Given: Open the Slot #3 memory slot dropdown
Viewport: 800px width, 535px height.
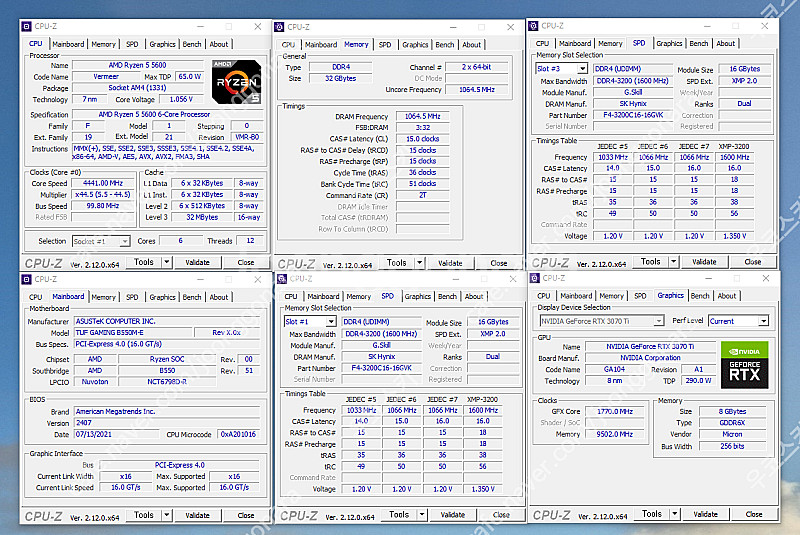Looking at the screenshot, I should [x=562, y=68].
